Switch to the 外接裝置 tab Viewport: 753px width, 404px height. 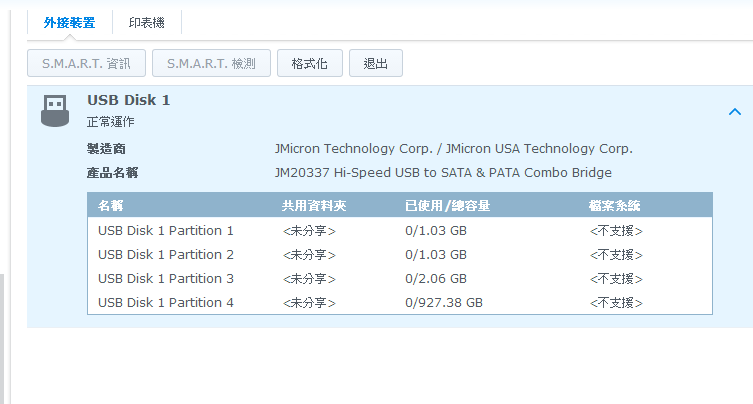coord(70,23)
